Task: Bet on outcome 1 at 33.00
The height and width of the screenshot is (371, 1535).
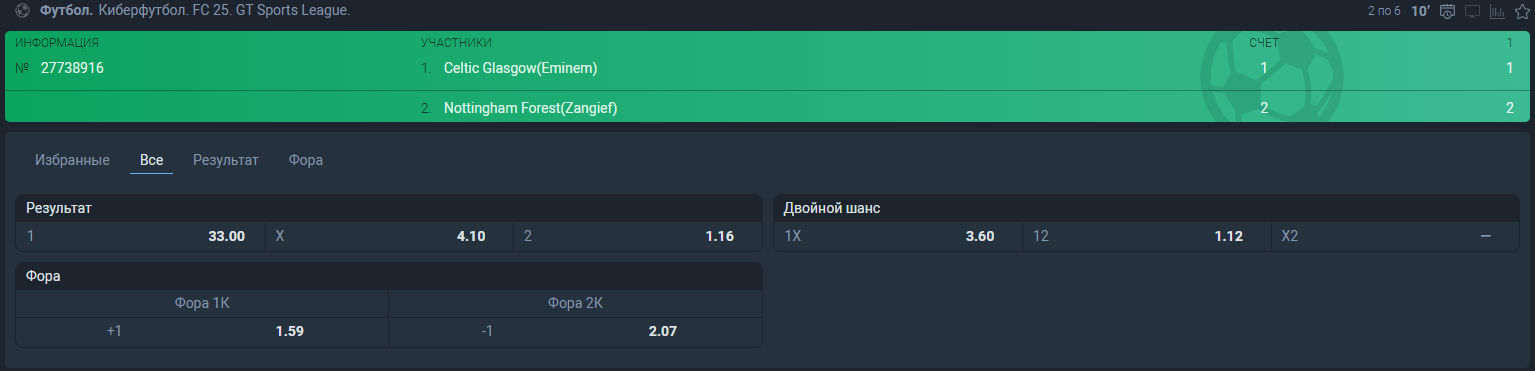Action: click(140, 236)
